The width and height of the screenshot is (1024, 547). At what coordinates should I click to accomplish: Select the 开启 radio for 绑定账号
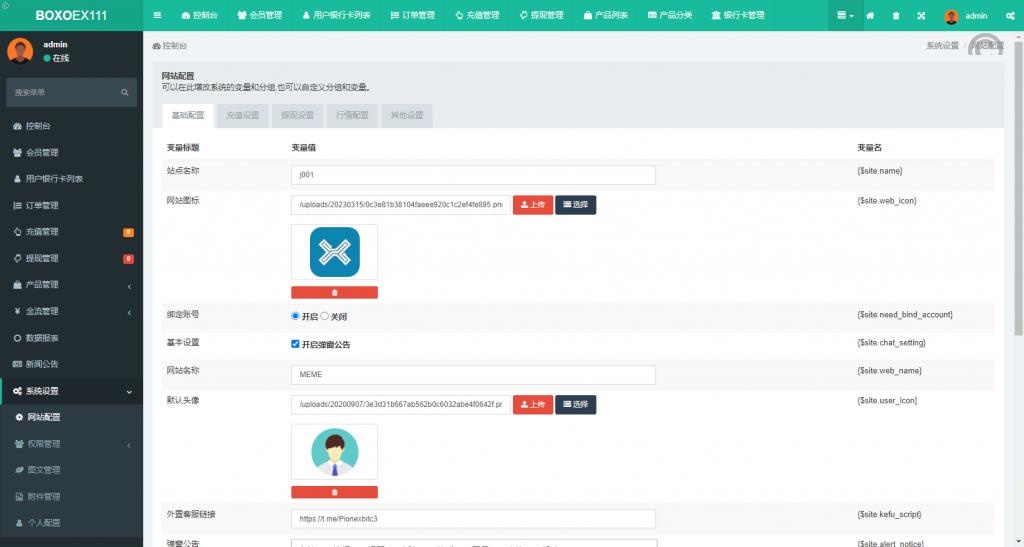coord(296,316)
